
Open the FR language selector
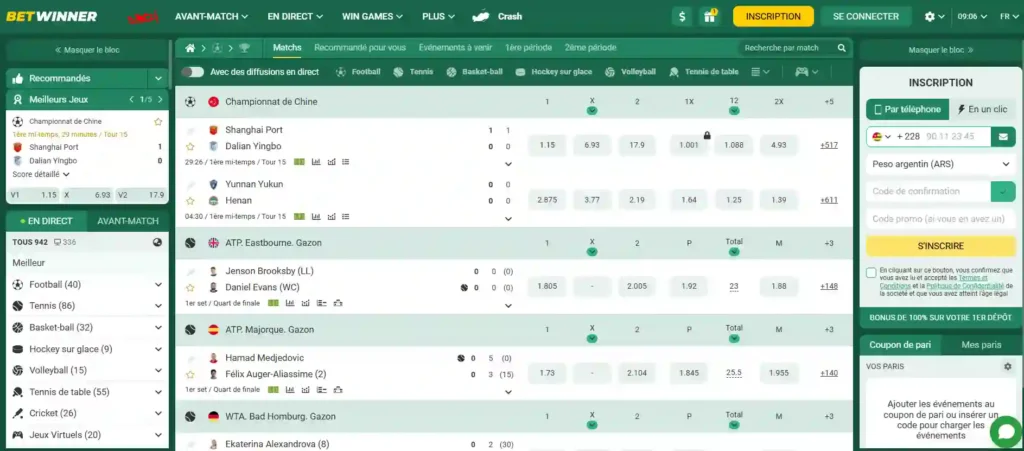pyautogui.click(x=1010, y=16)
